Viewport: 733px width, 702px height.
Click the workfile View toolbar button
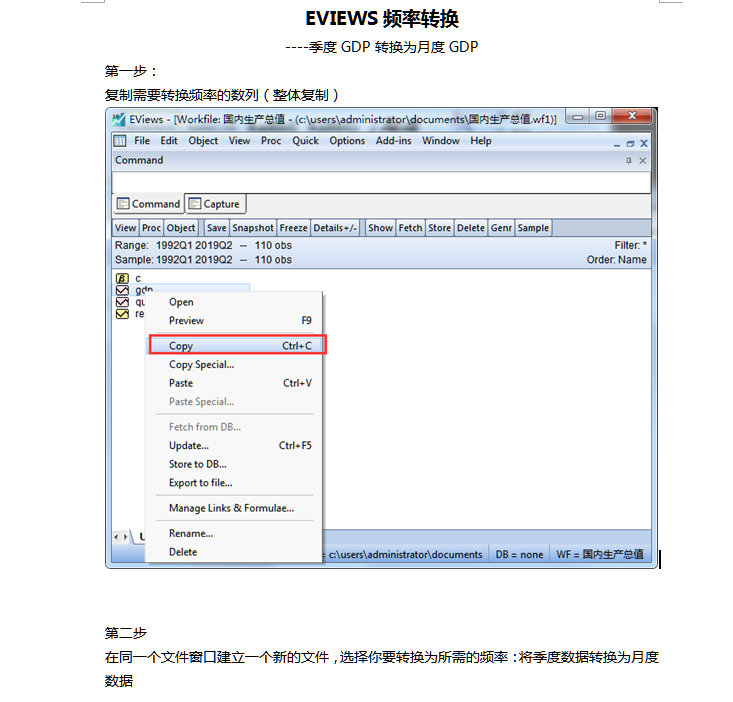(125, 228)
